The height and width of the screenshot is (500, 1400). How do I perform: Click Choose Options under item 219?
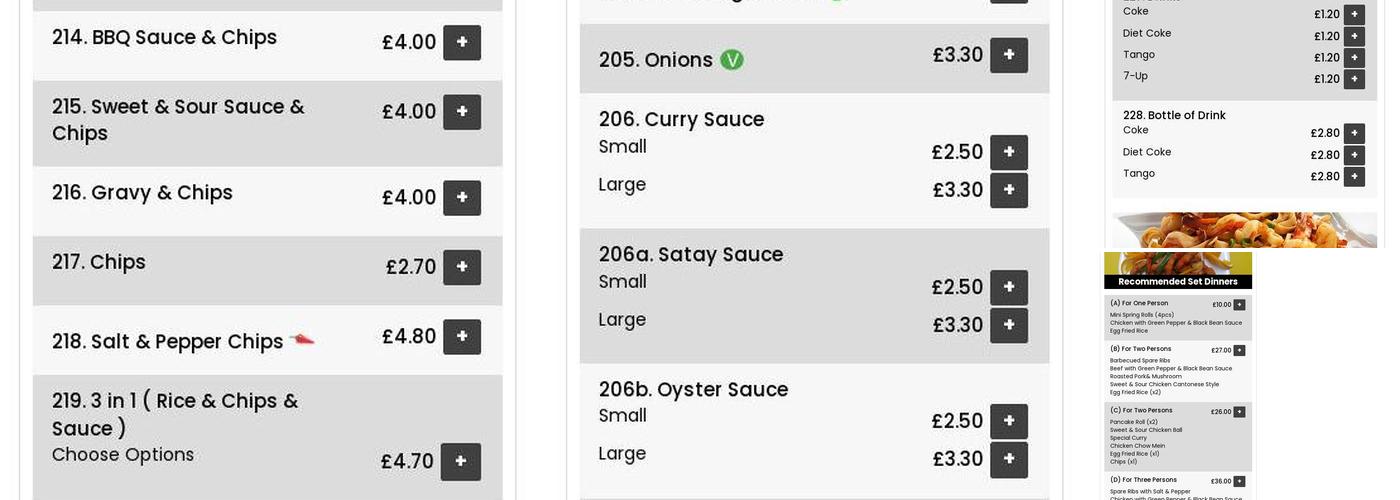coord(123,455)
